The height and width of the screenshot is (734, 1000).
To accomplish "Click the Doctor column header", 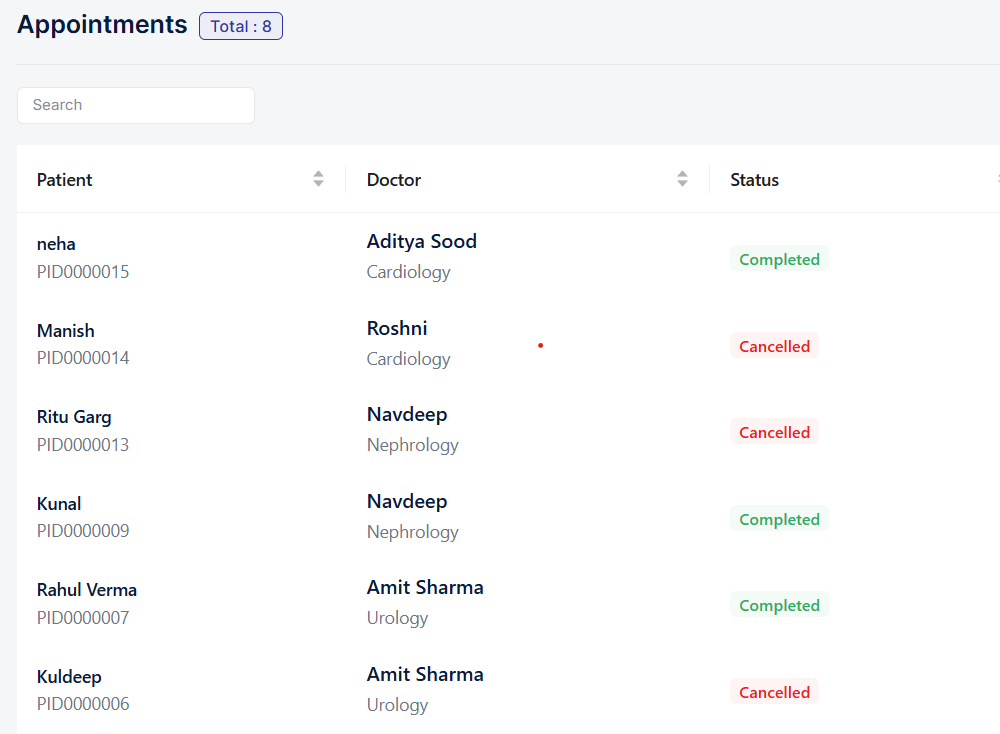I will 394,180.
